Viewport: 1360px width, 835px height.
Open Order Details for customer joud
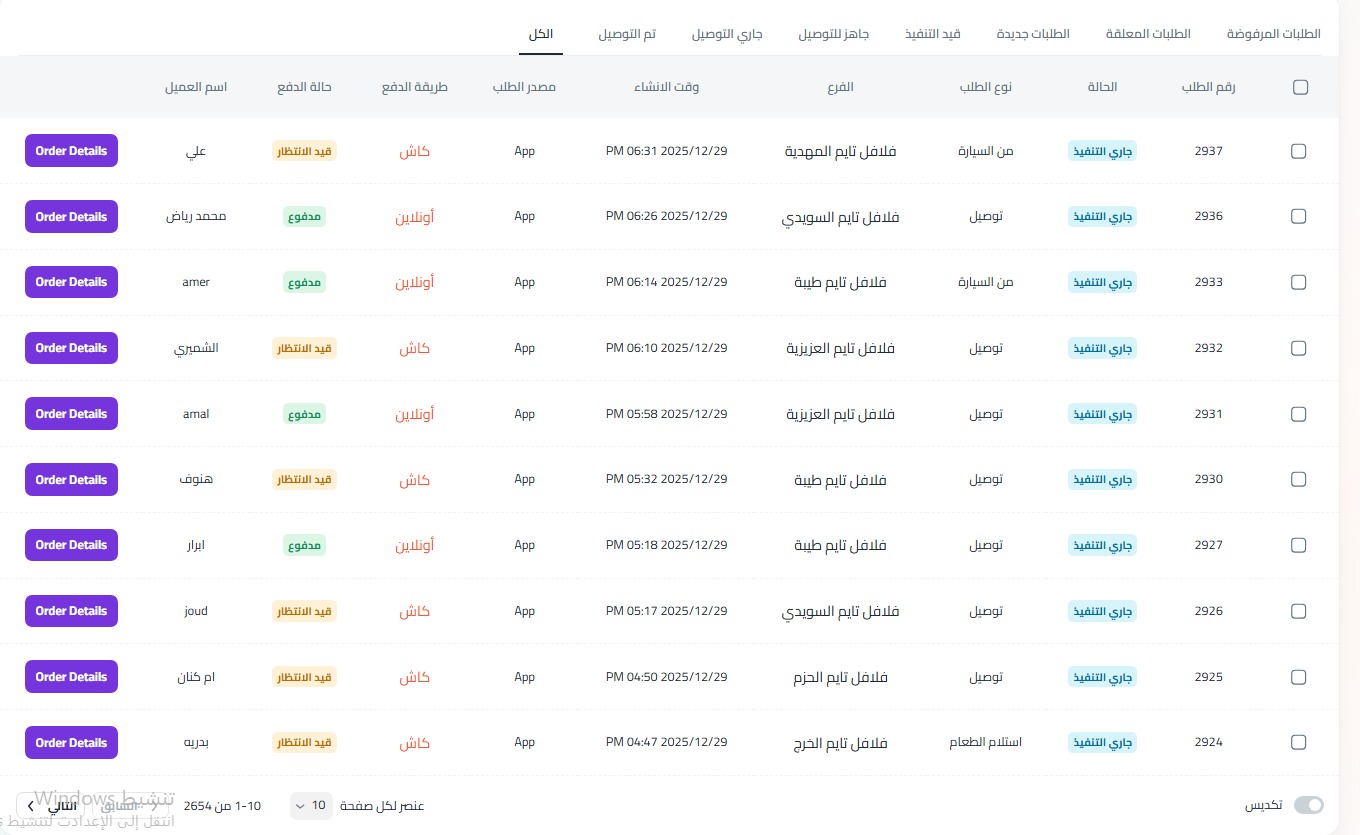(x=71, y=611)
